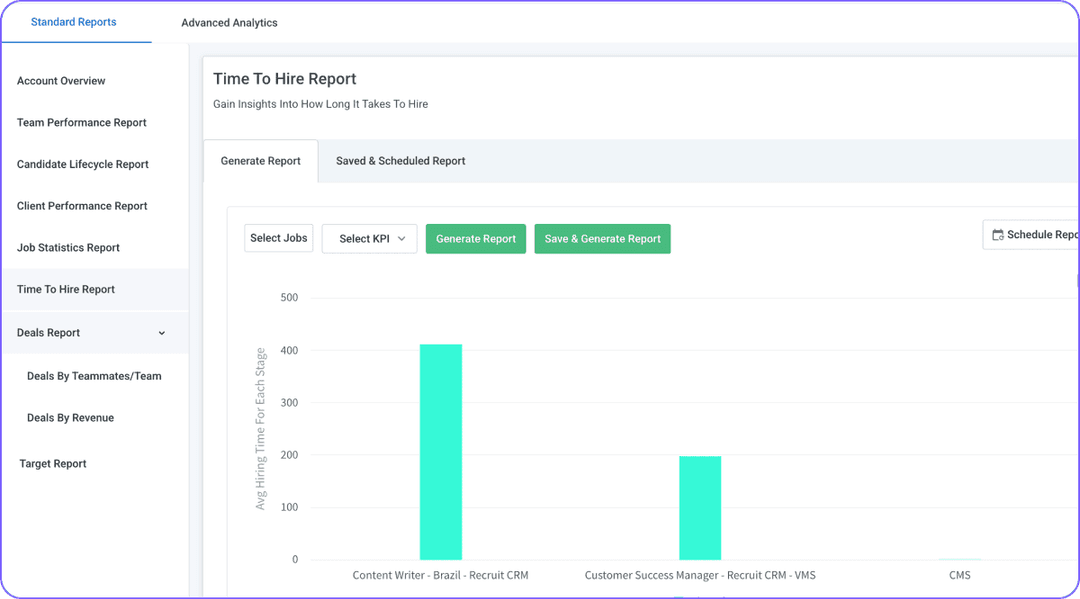Open the Job Statistics Report

[70, 247]
